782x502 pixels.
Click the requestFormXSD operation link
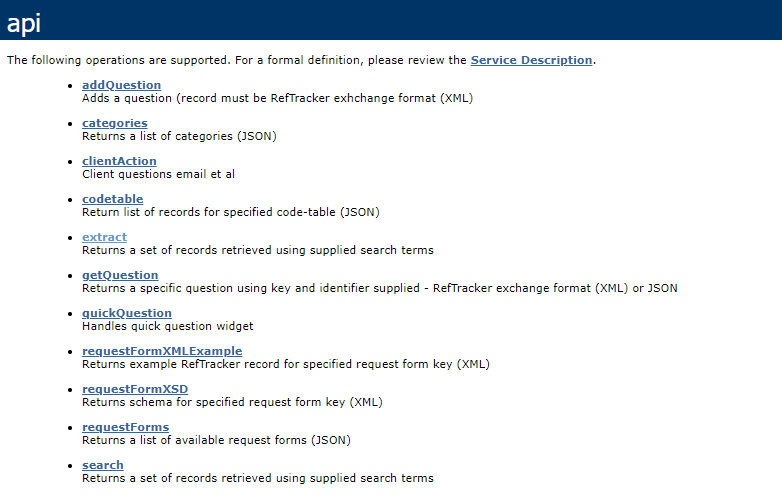point(135,389)
